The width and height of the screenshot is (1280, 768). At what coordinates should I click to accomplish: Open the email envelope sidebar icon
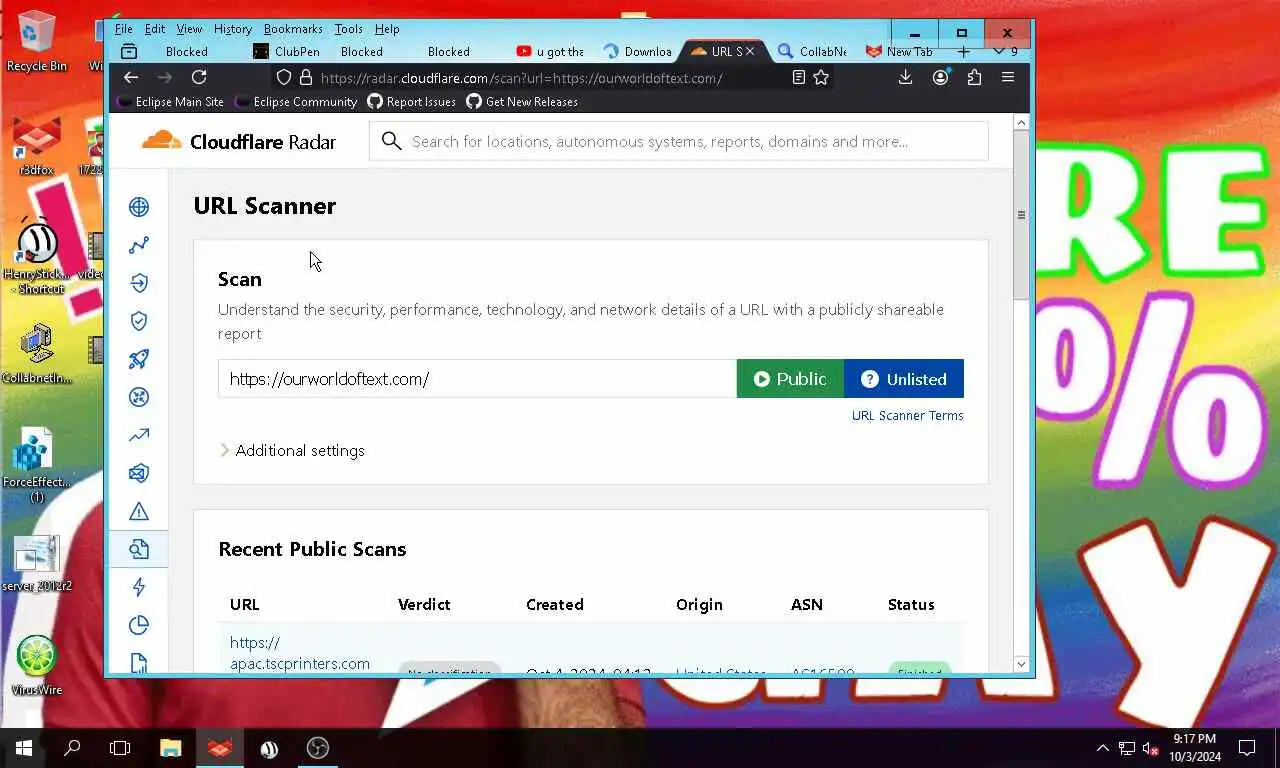[x=139, y=473]
